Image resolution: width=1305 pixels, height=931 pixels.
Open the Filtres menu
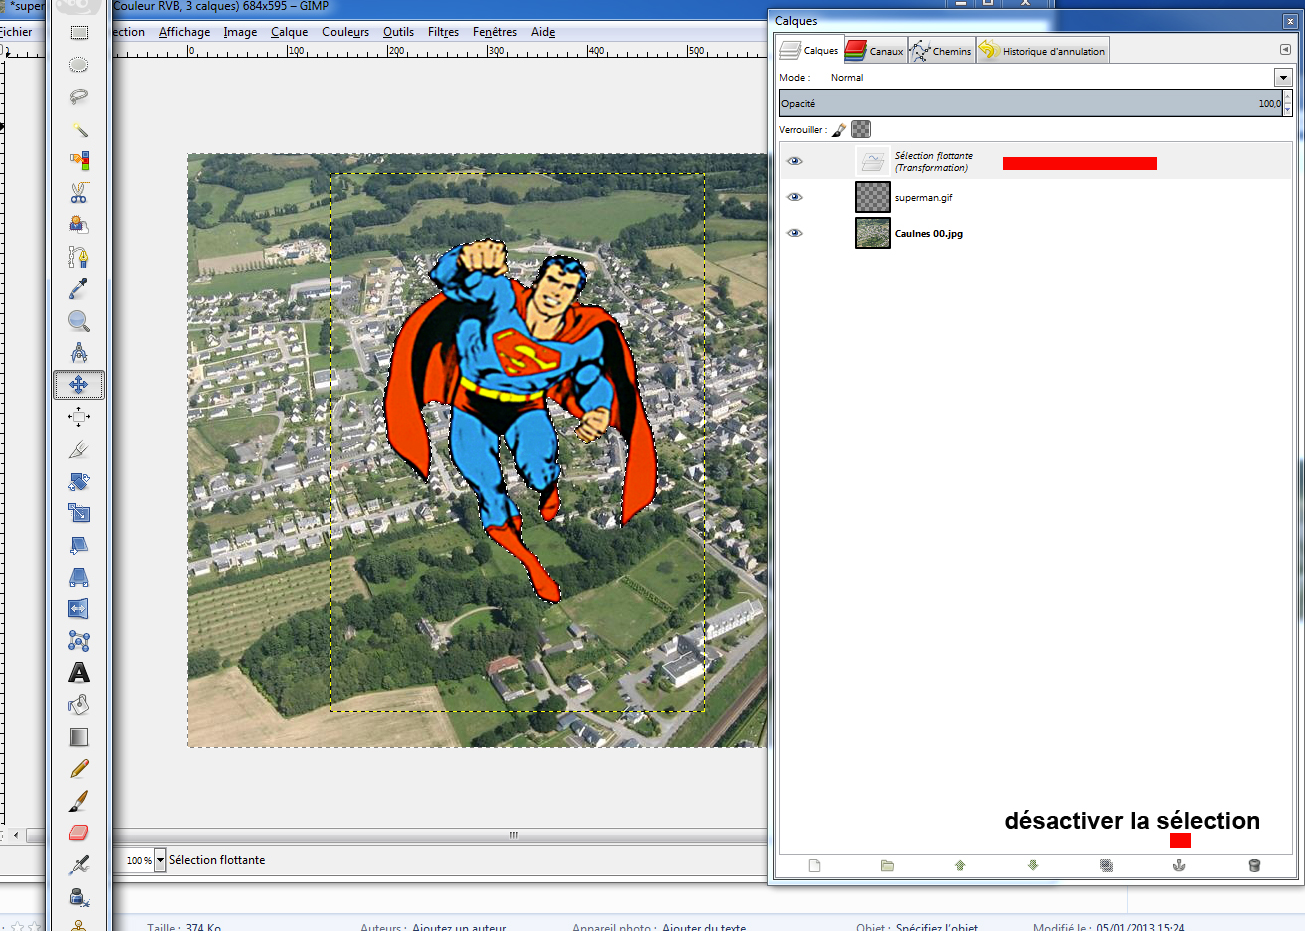[444, 32]
